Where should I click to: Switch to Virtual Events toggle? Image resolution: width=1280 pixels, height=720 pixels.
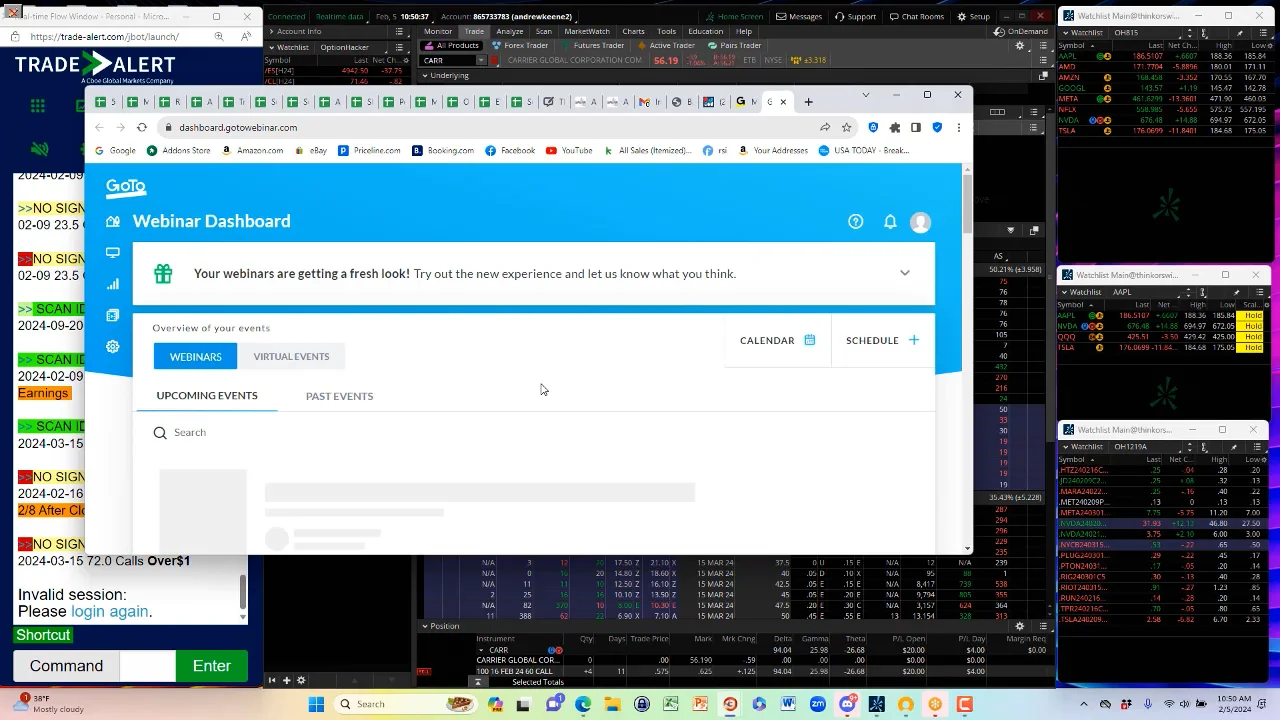coord(291,356)
